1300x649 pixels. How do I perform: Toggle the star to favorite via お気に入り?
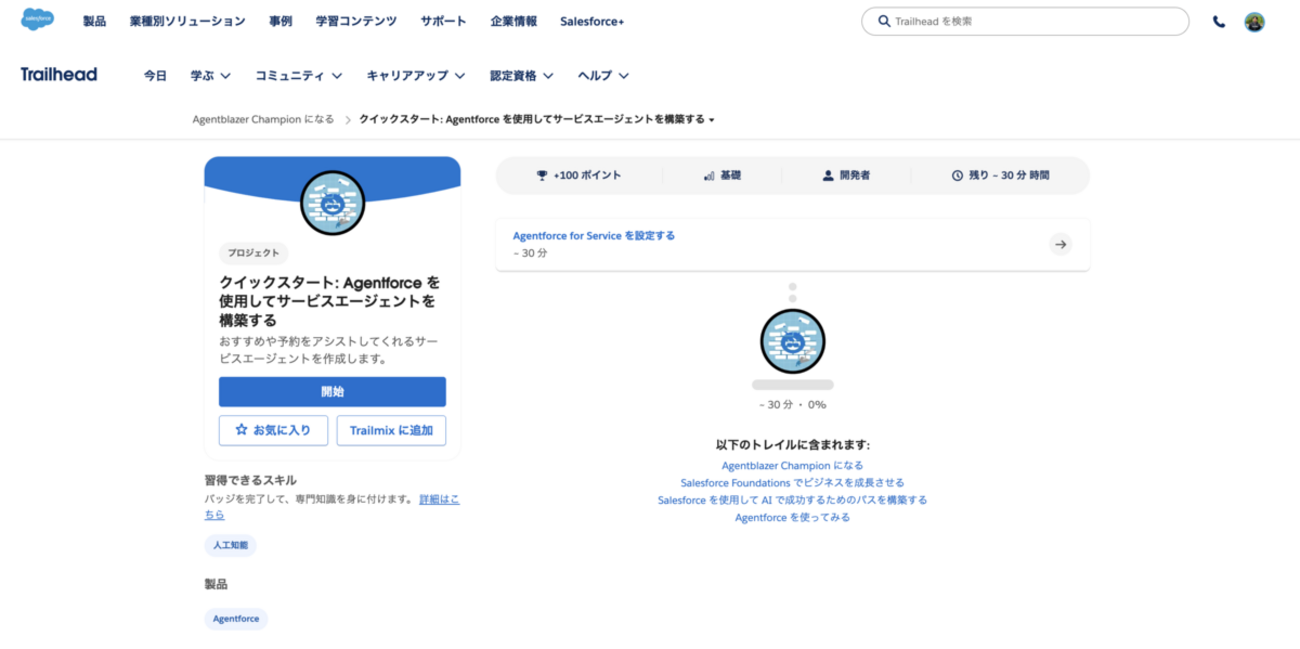coord(239,429)
